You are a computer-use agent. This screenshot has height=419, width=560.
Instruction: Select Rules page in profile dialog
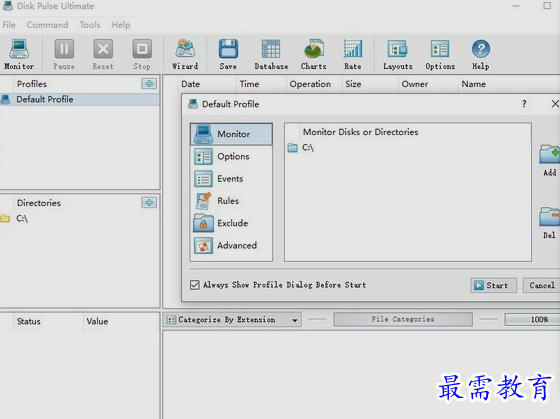231,201
